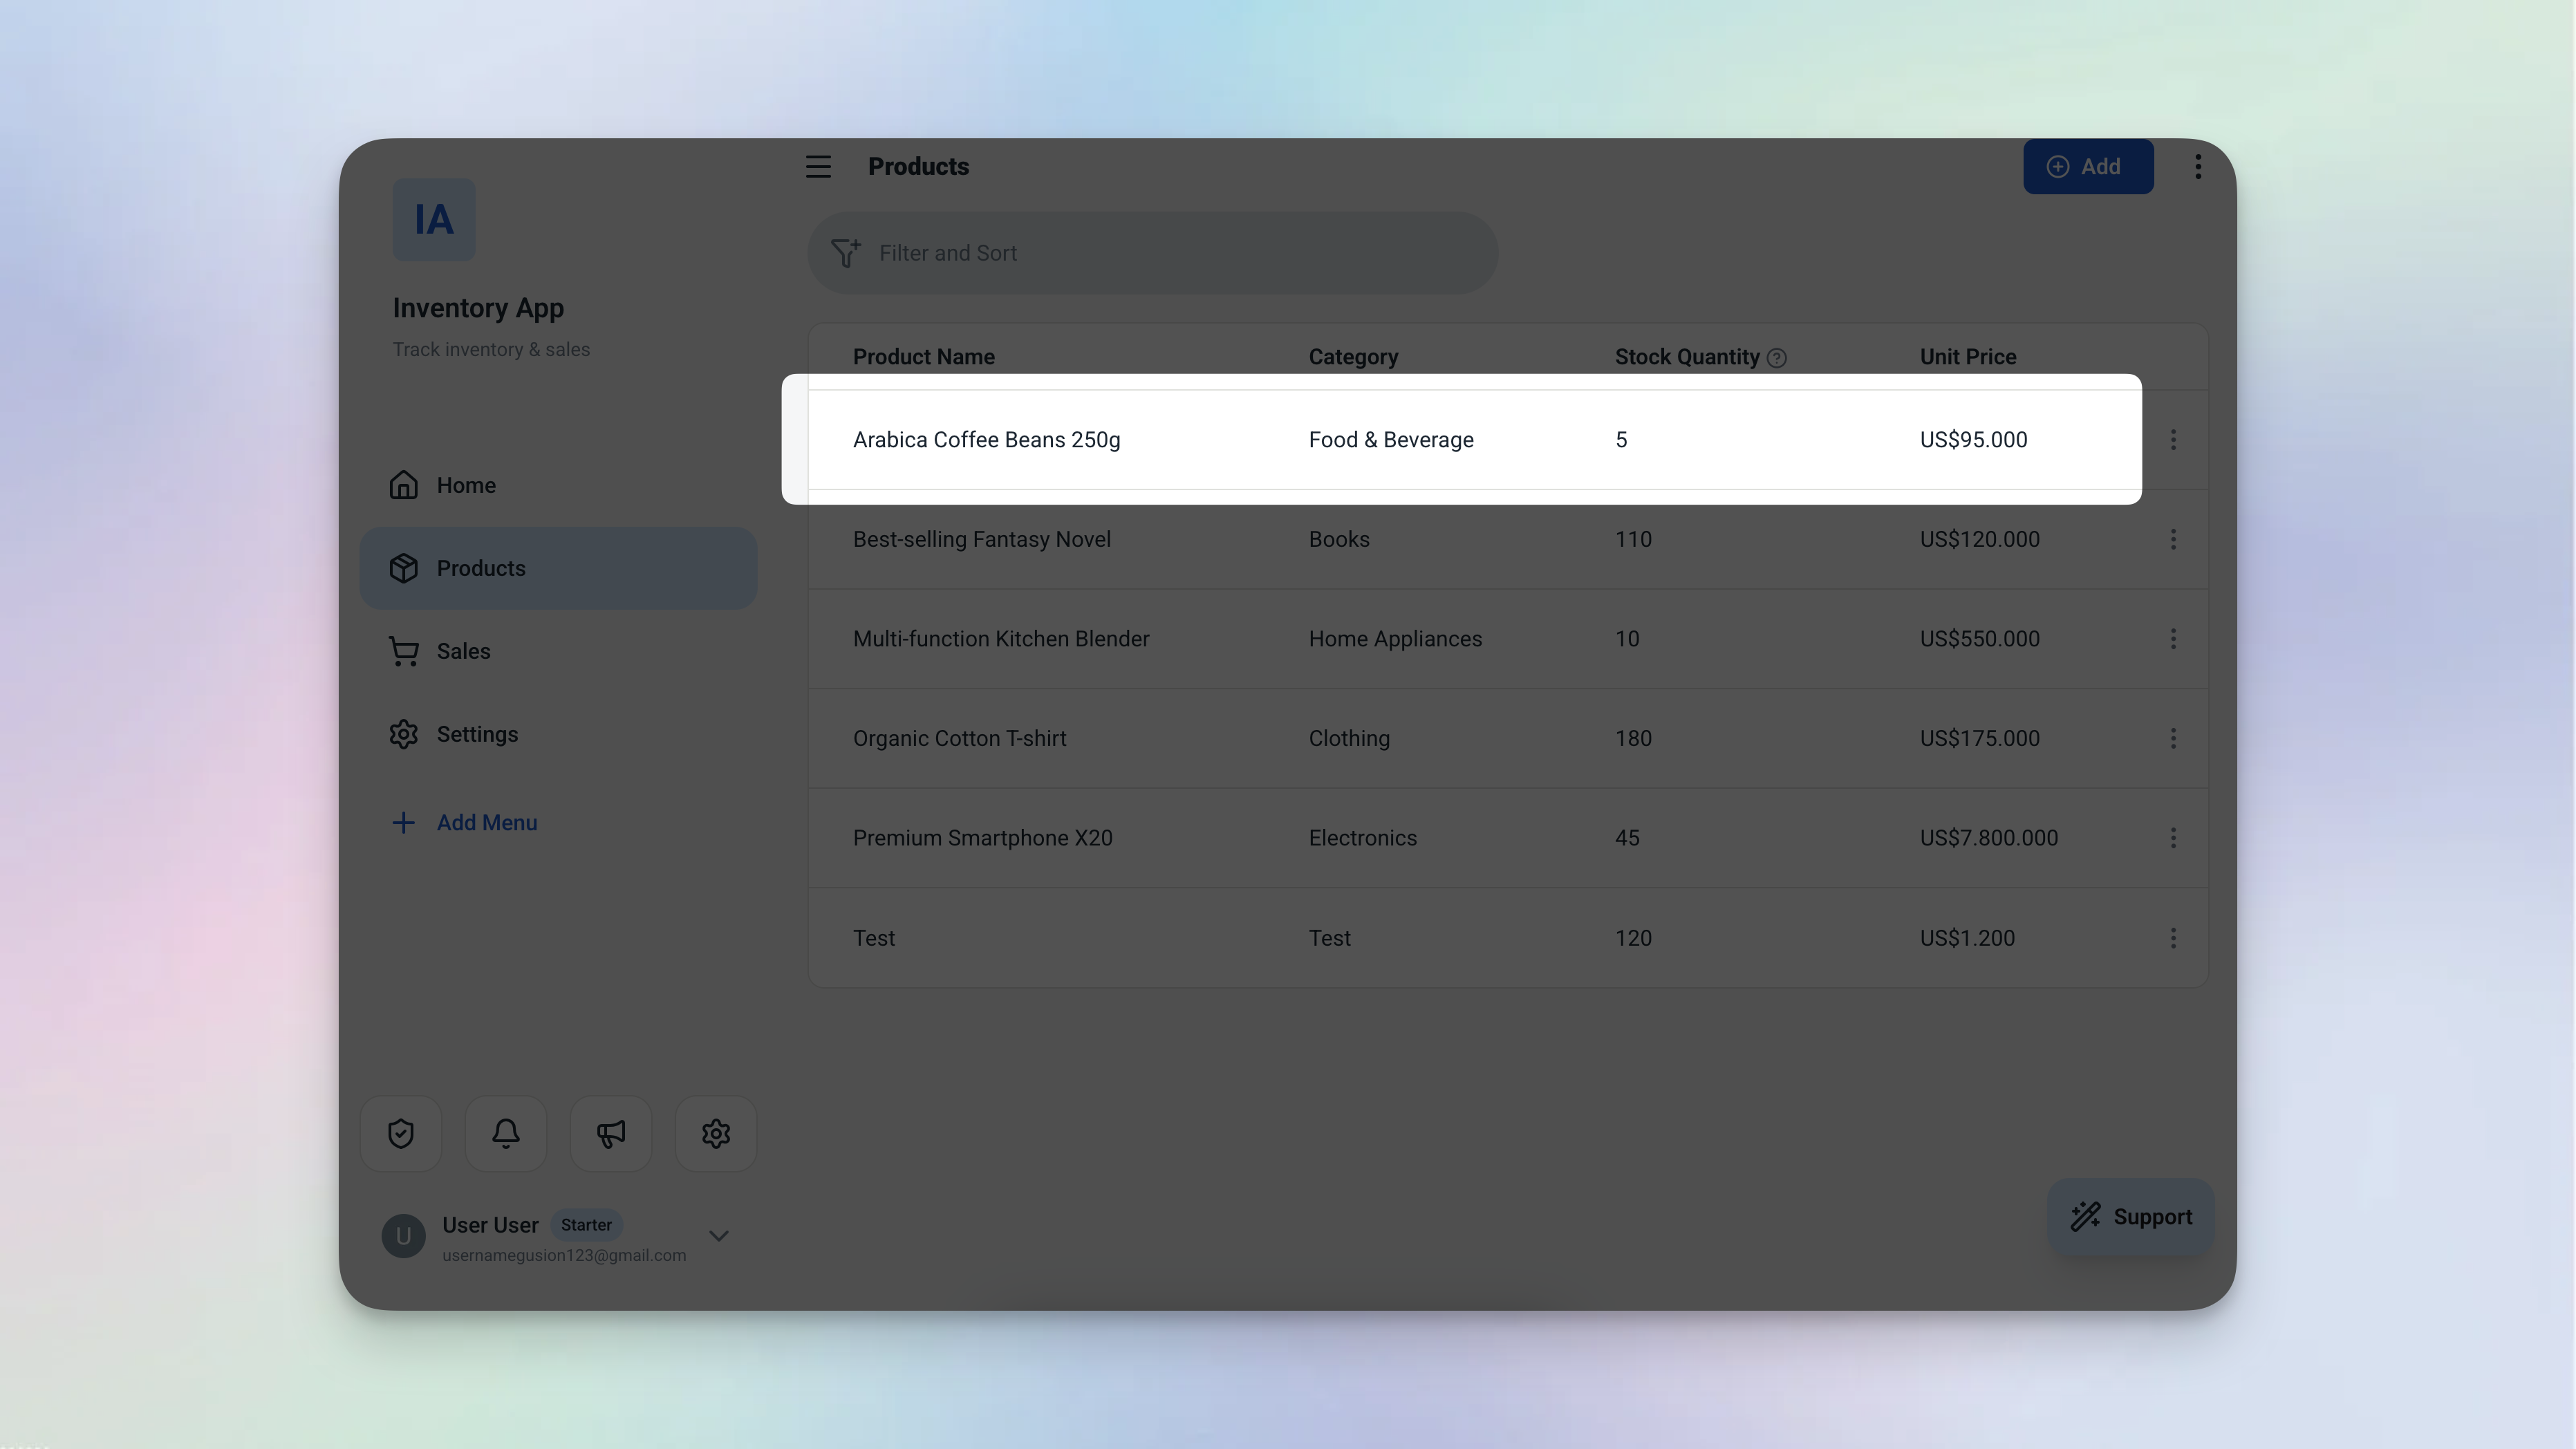Click Stock Quantity help question icon
2576x1449 pixels.
(x=1776, y=358)
